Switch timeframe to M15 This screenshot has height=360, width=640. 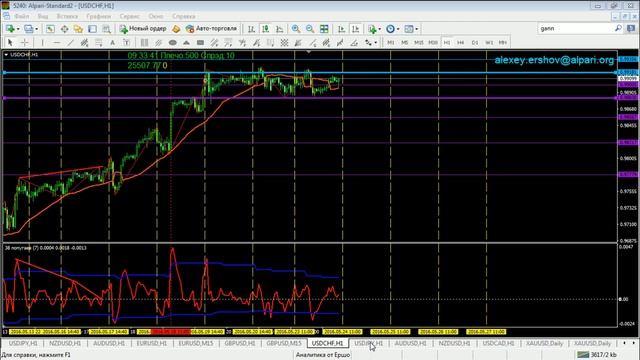point(419,42)
